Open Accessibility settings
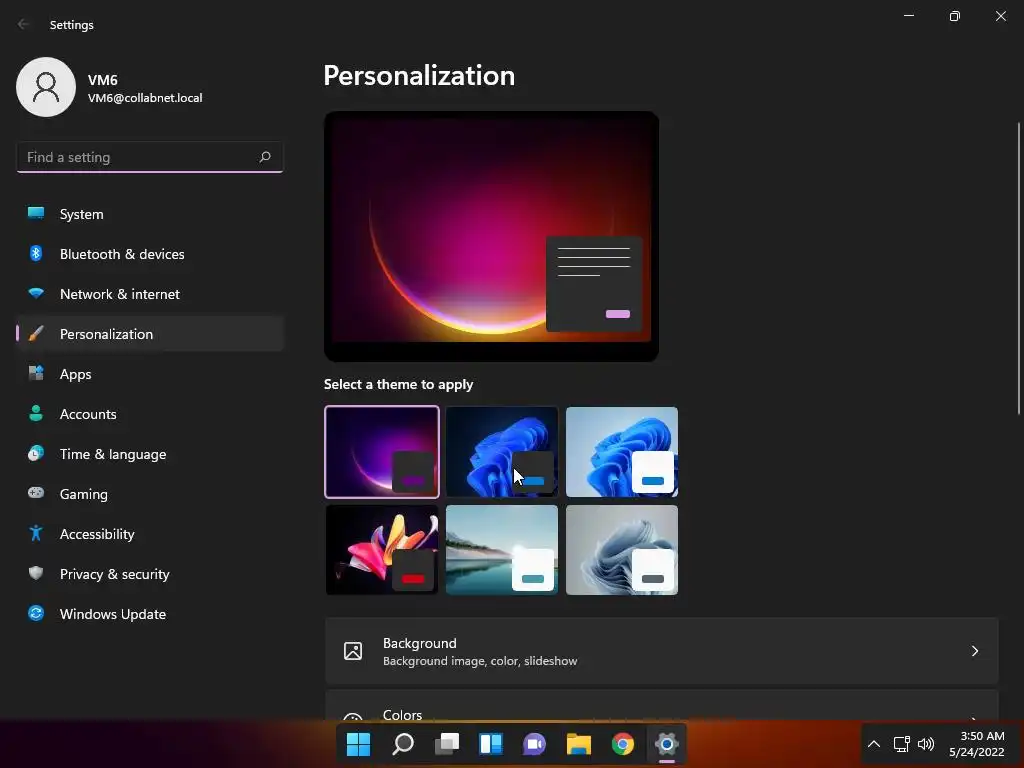The image size is (1024, 768). pyautogui.click(x=150, y=534)
